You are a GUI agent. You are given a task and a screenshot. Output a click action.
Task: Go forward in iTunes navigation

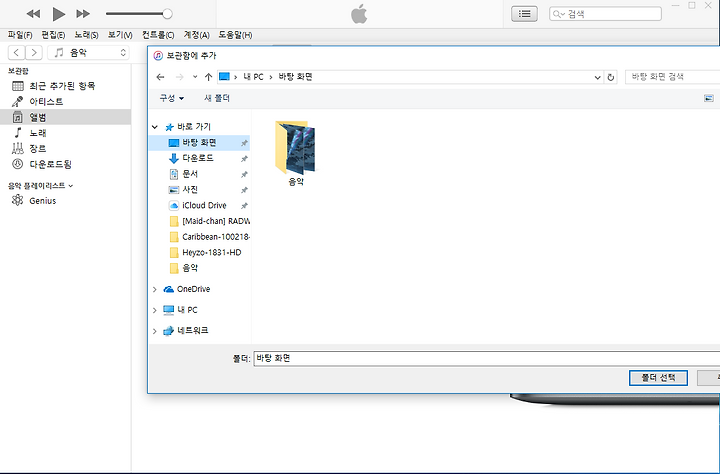point(34,52)
